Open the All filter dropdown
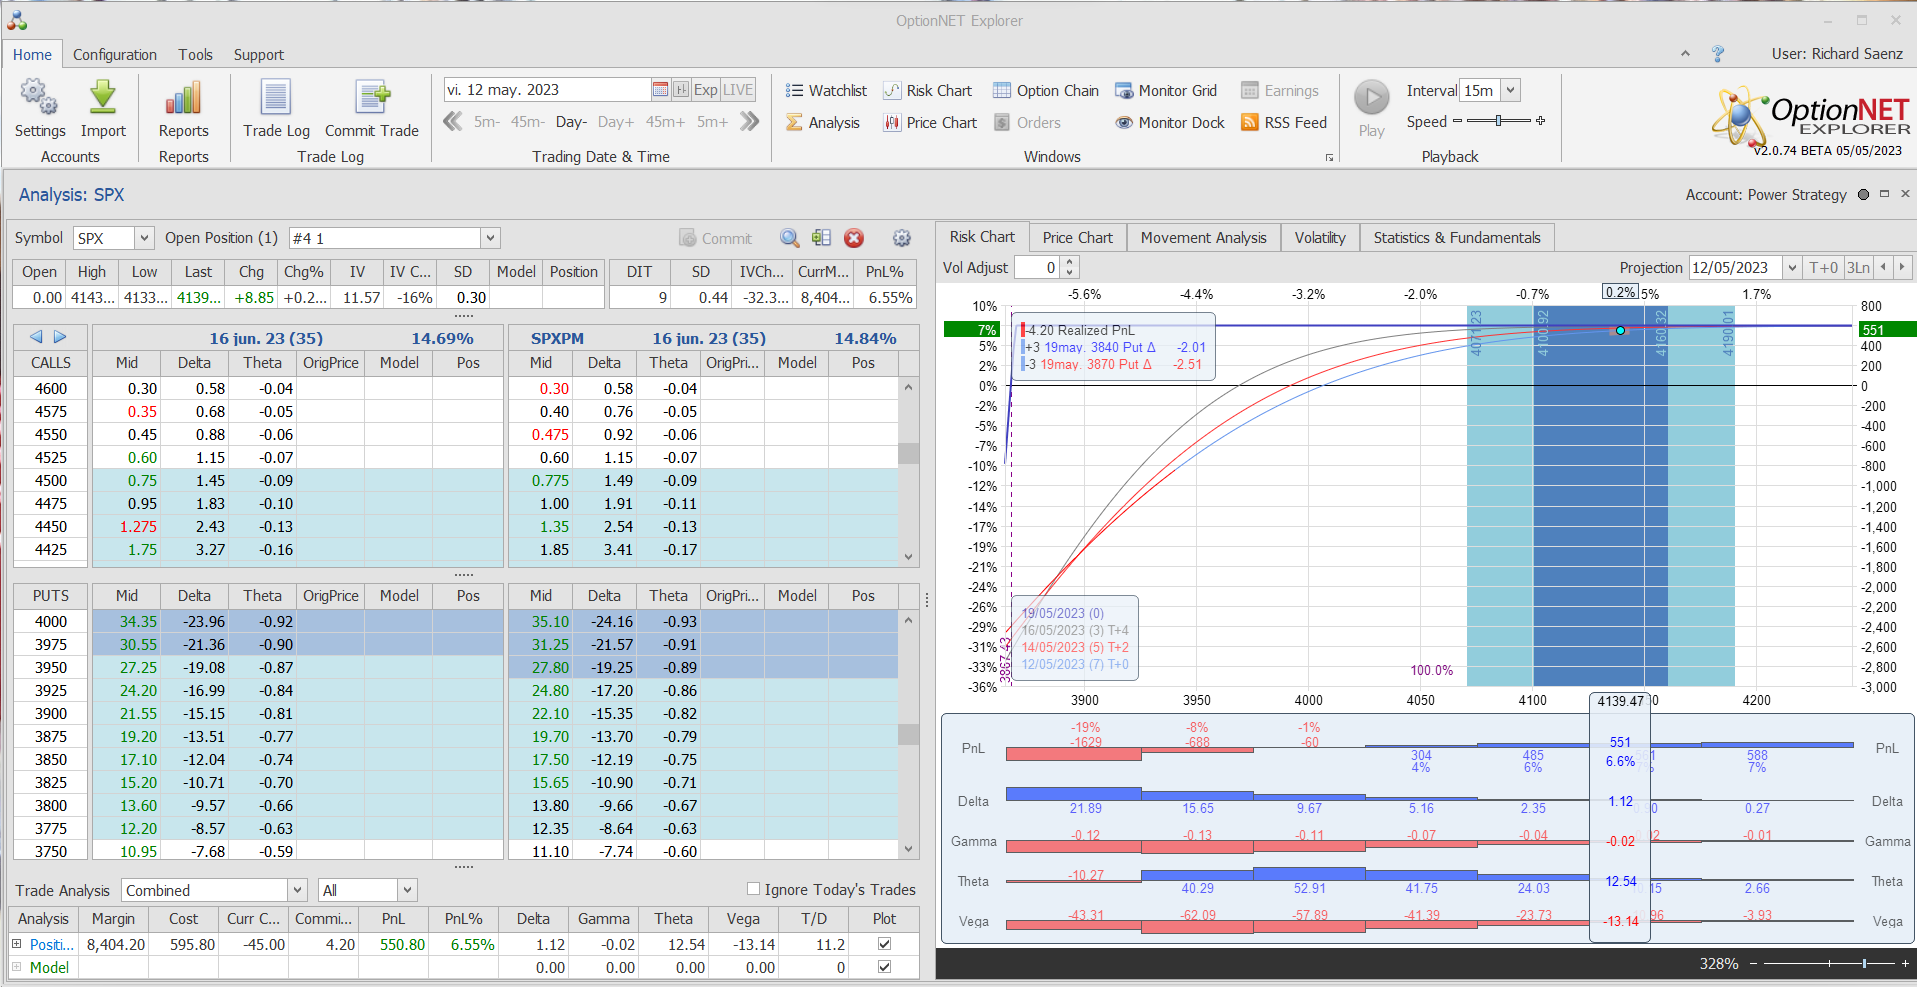The height and width of the screenshot is (987, 1917). 406,890
